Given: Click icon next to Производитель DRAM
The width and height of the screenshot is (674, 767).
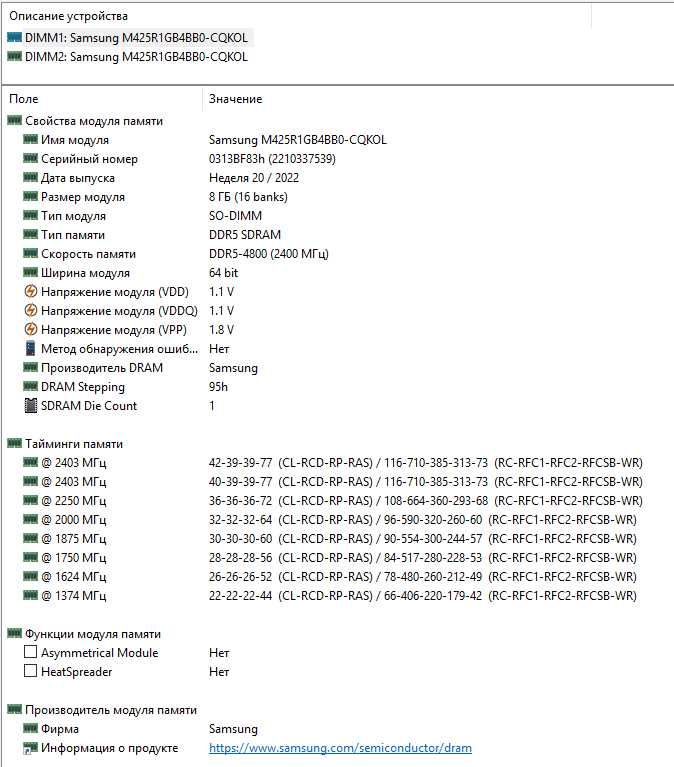Looking at the screenshot, I should click(x=30, y=367).
